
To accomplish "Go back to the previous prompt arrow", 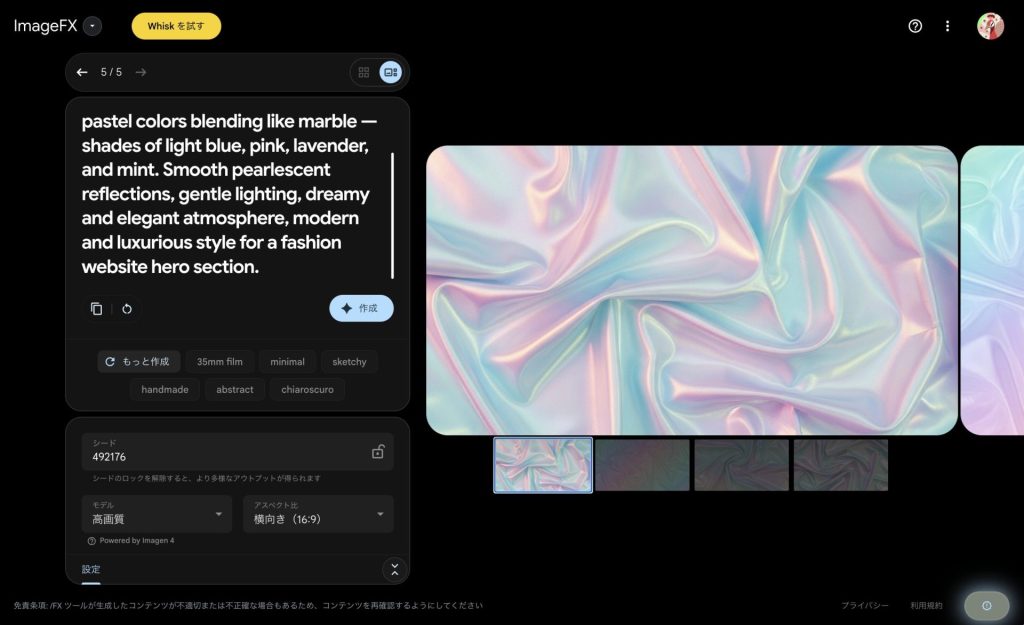I will [82, 72].
